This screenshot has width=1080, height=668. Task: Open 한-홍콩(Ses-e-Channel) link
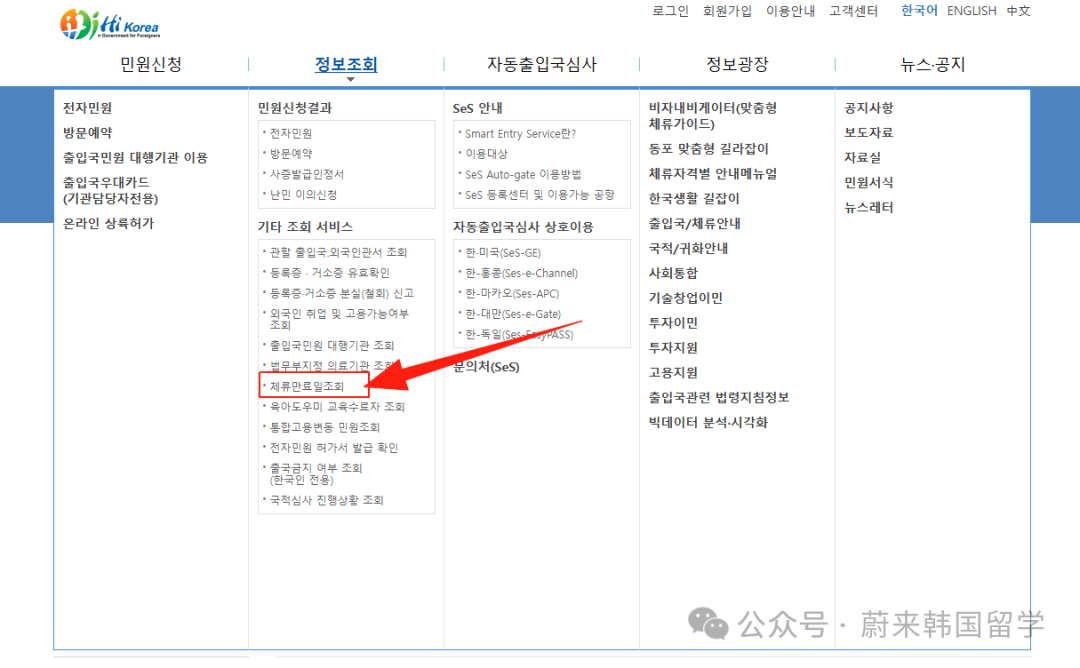(521, 273)
